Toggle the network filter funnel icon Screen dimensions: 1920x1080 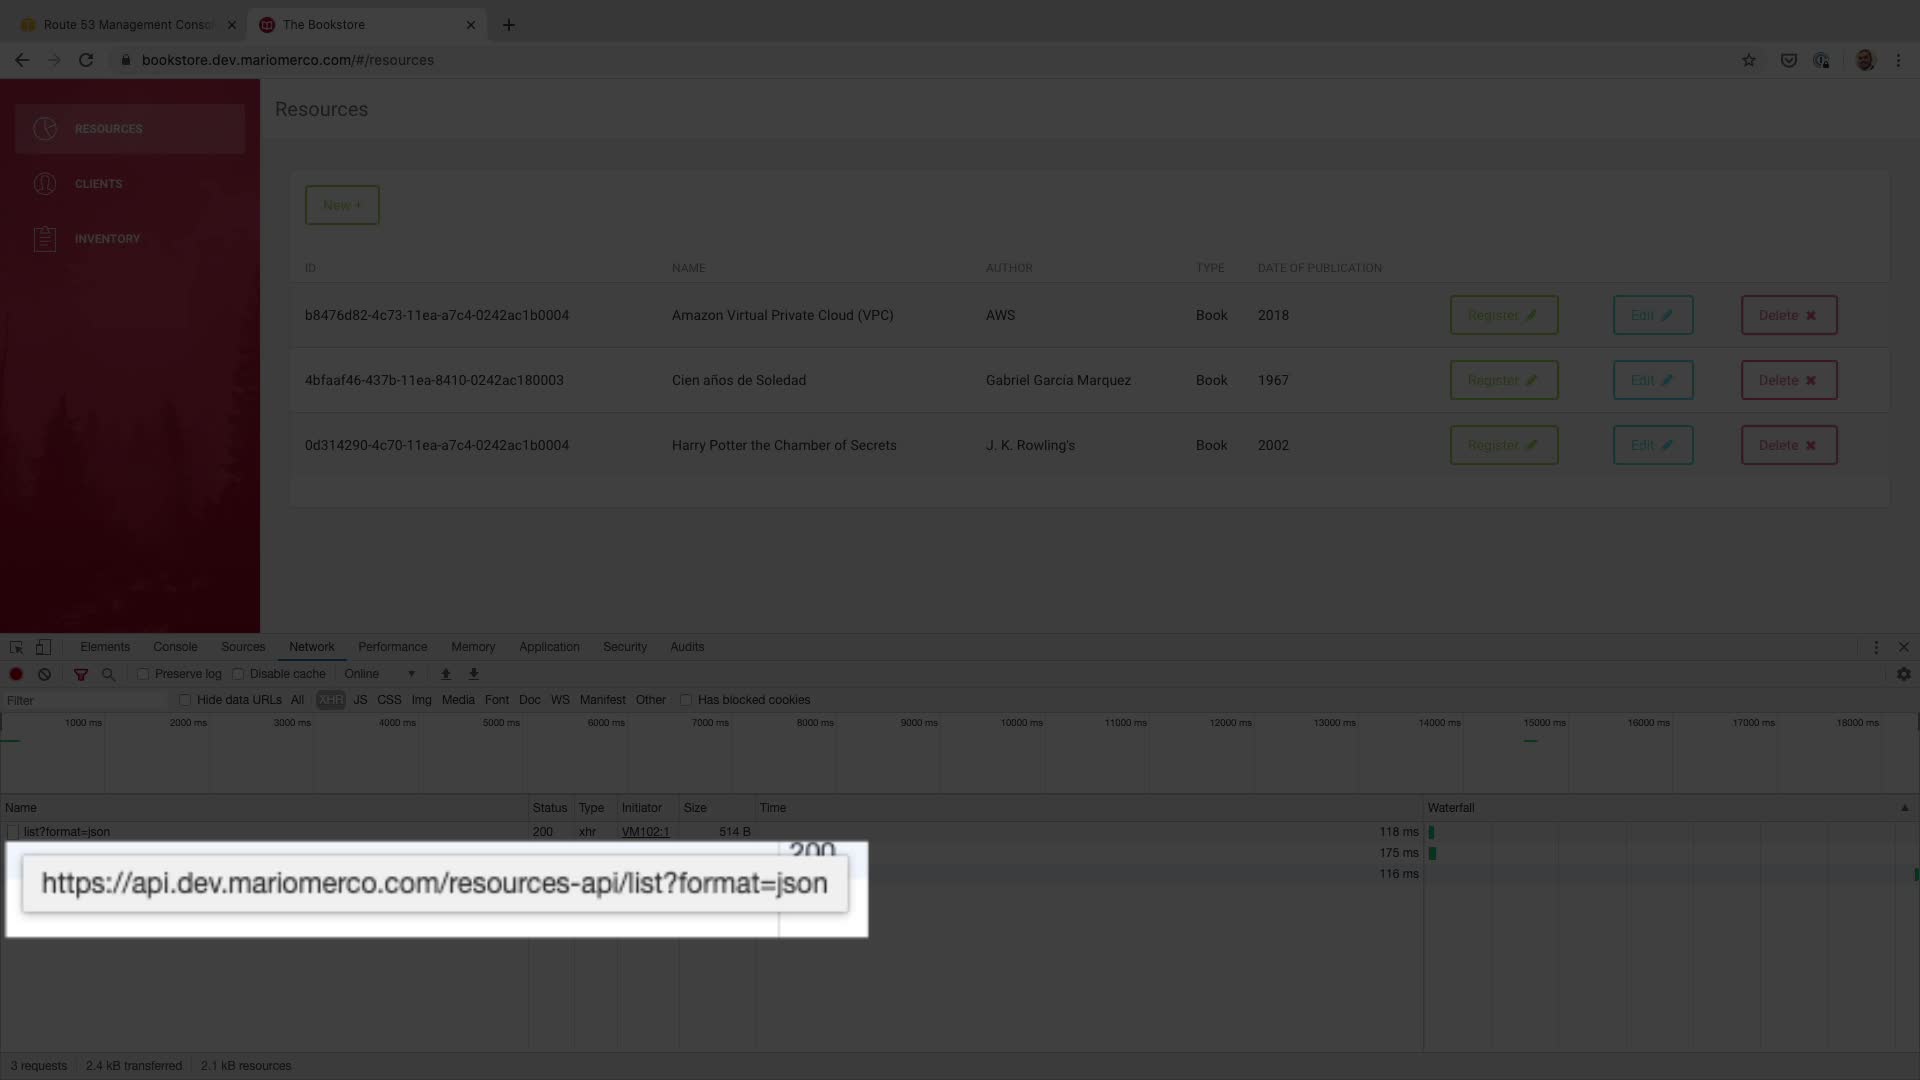[81, 674]
